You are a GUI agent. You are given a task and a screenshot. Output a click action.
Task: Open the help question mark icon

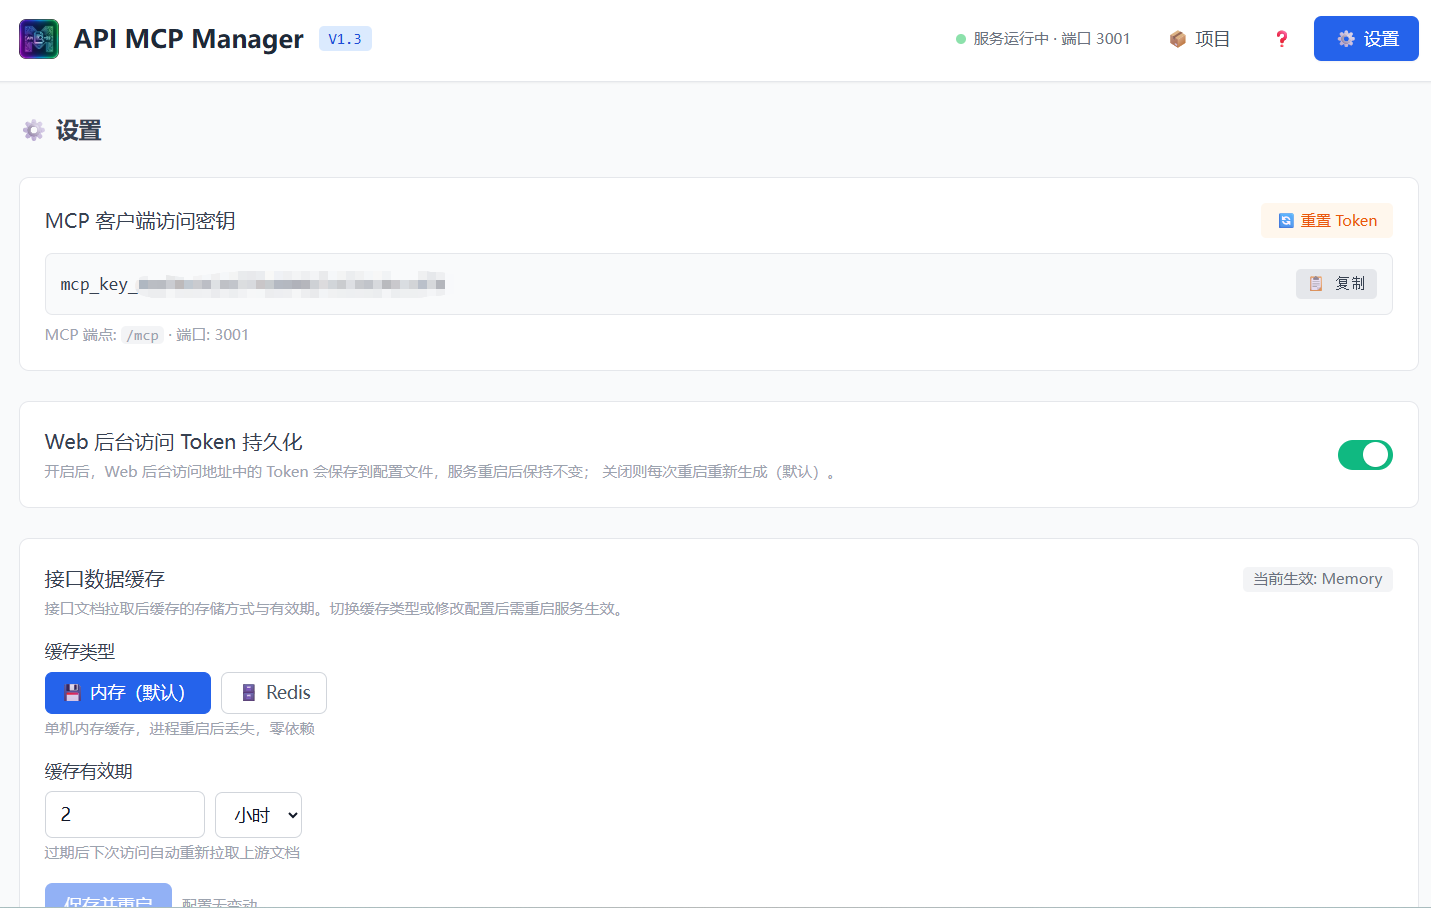pyautogui.click(x=1281, y=39)
